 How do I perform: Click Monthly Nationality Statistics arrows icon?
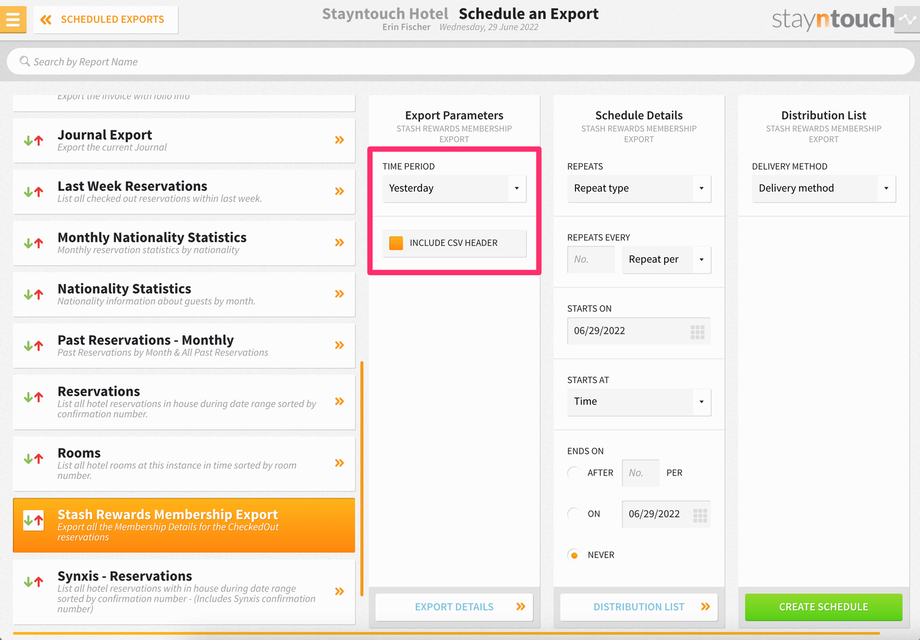point(33,243)
